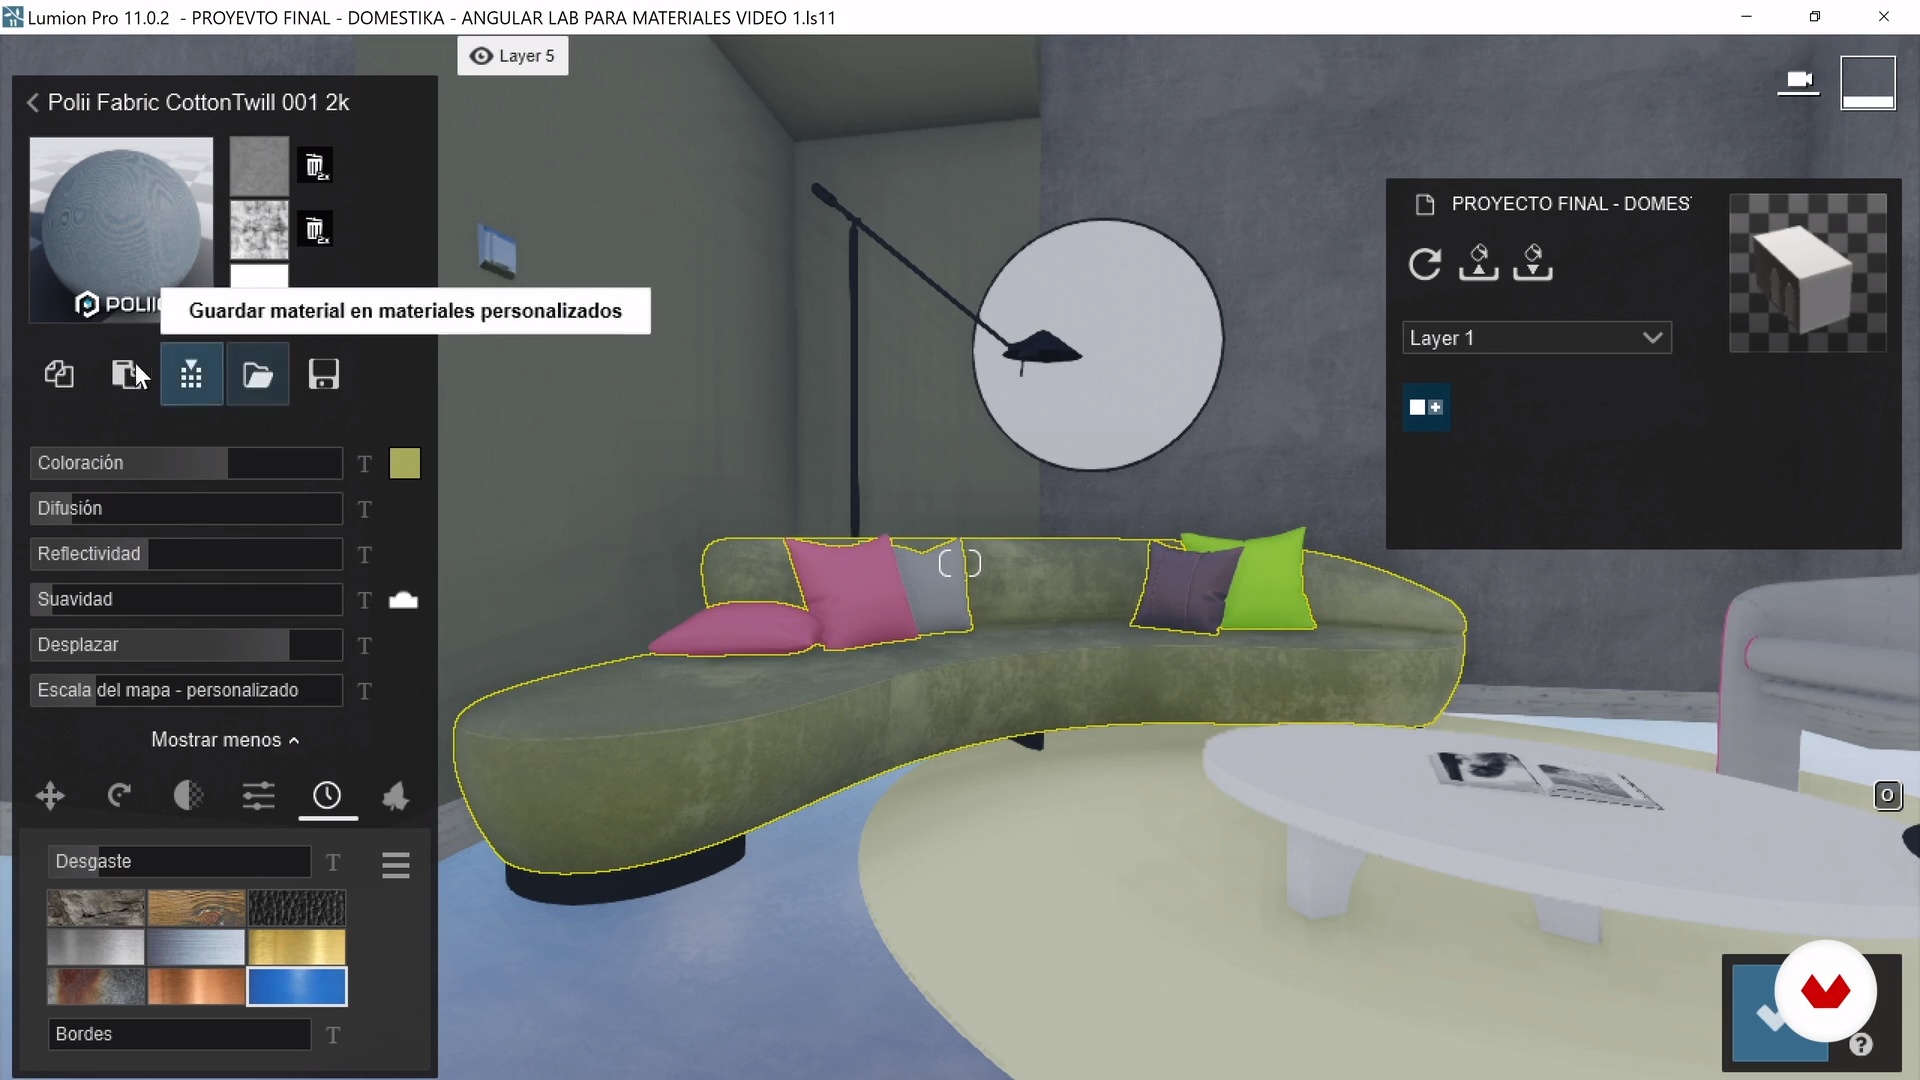Click the paste material icon
1920x1080 pixels.
pyautogui.click(x=126, y=374)
